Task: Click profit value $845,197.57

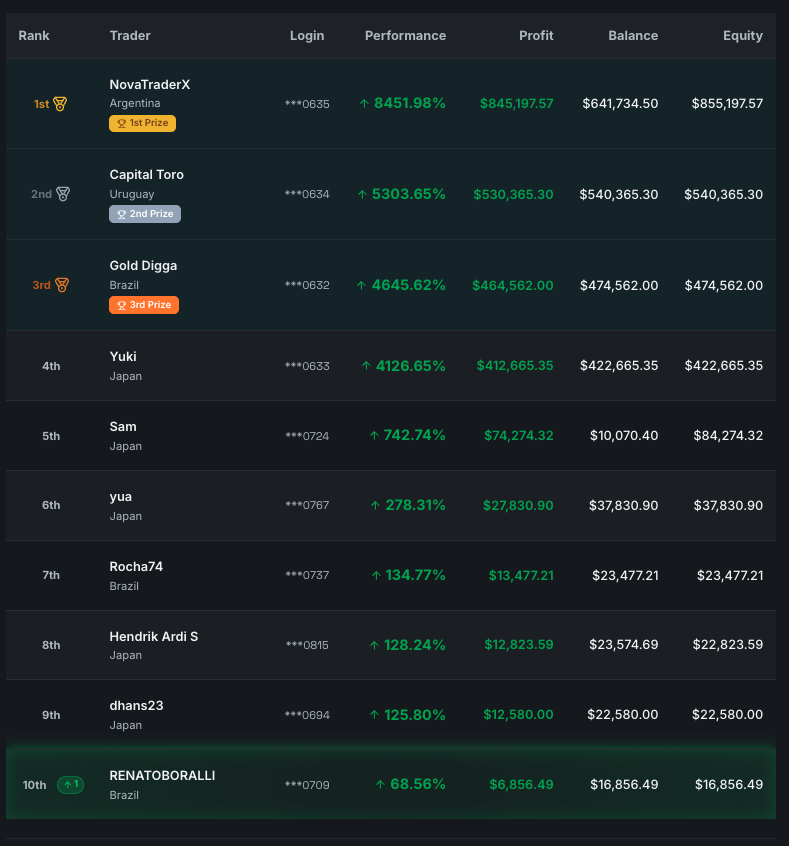Action: click(x=516, y=104)
